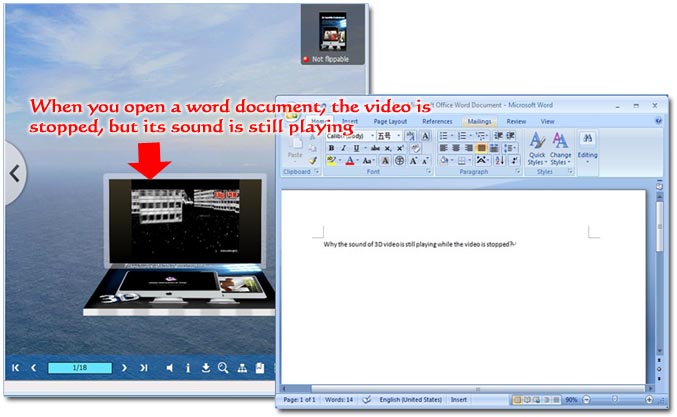Screen dimensions: 677x417
Task: Toggle Show/Hide paragraph marks
Action: coord(514,161)
